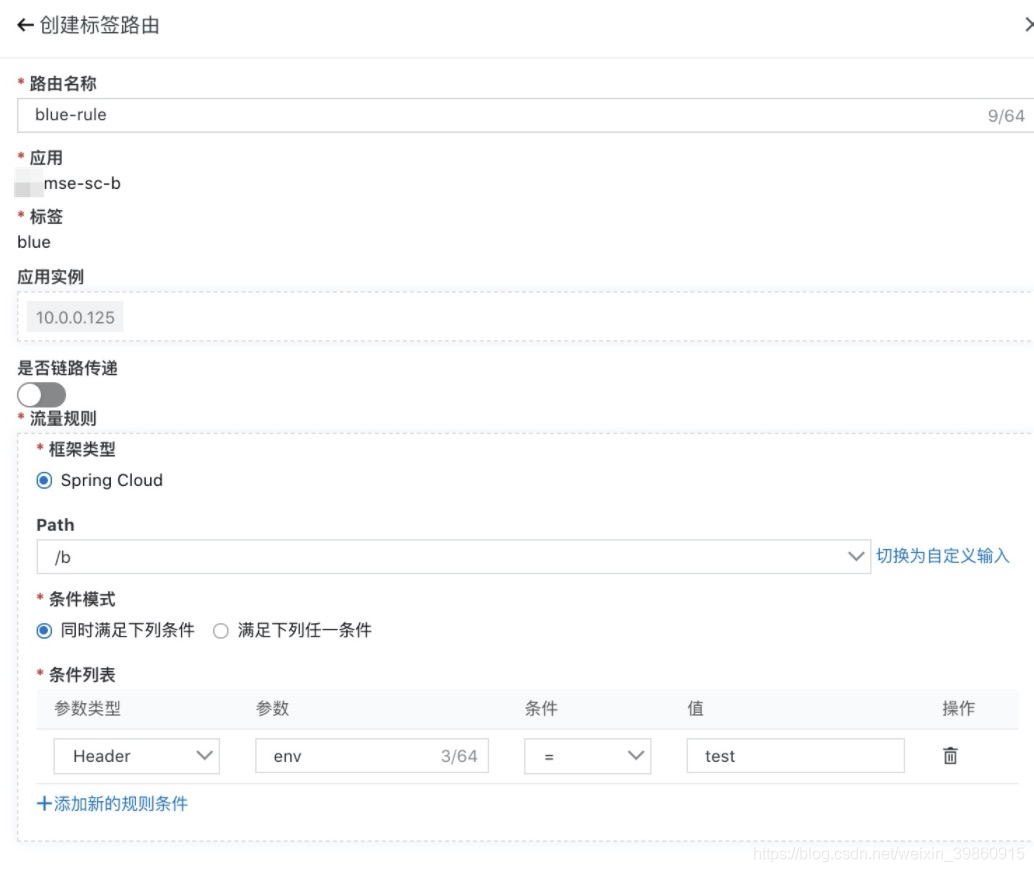Enable the 是否链路传递 switch
The image size is (1034, 872).
pyautogui.click(x=40, y=395)
